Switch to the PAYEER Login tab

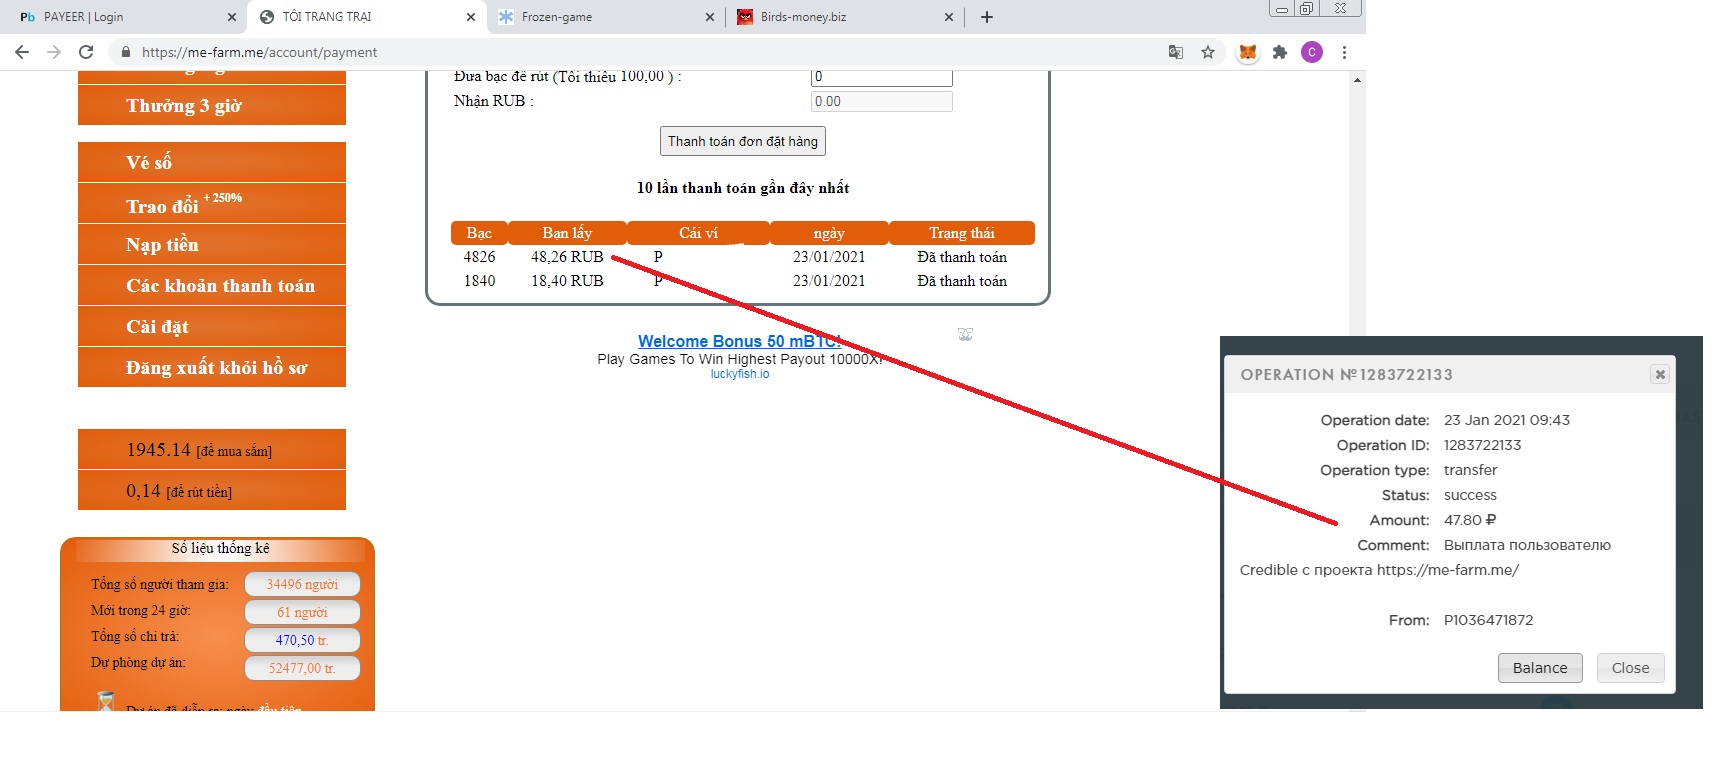click(125, 17)
